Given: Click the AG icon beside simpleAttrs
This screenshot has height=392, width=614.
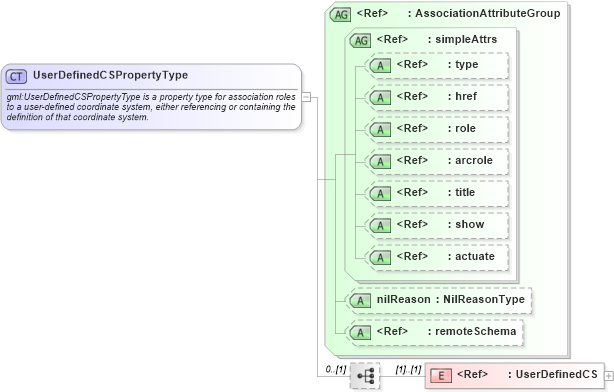Looking at the screenshot, I should 360,41.
